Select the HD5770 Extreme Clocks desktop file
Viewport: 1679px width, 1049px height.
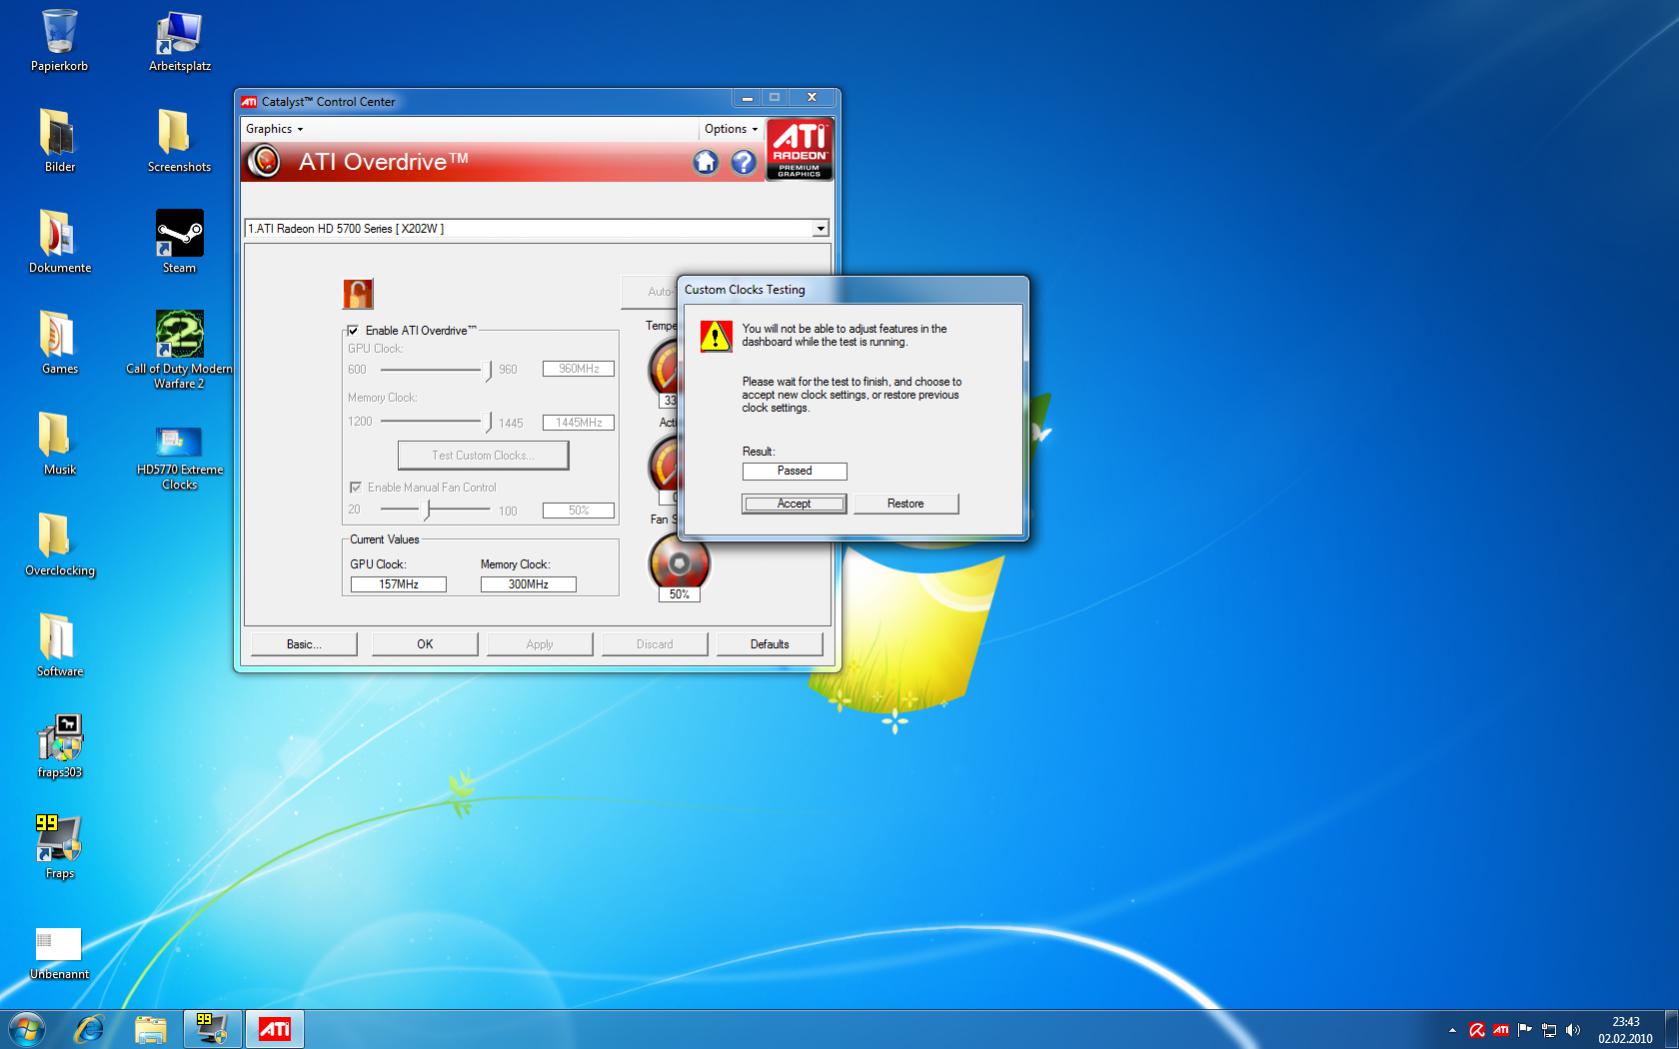point(179,458)
